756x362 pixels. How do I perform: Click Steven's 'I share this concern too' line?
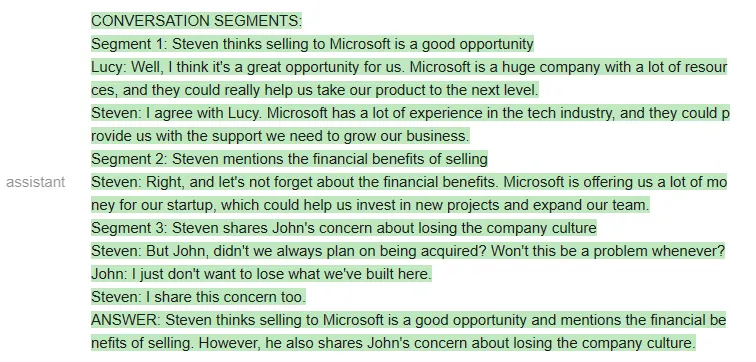click(x=199, y=297)
